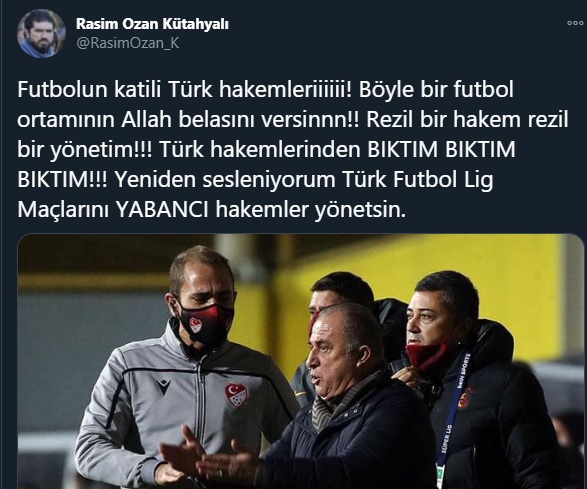Screen dimensions: 587x489
Task: Open the @RasimOzan_K handle link
Action: click(128, 43)
